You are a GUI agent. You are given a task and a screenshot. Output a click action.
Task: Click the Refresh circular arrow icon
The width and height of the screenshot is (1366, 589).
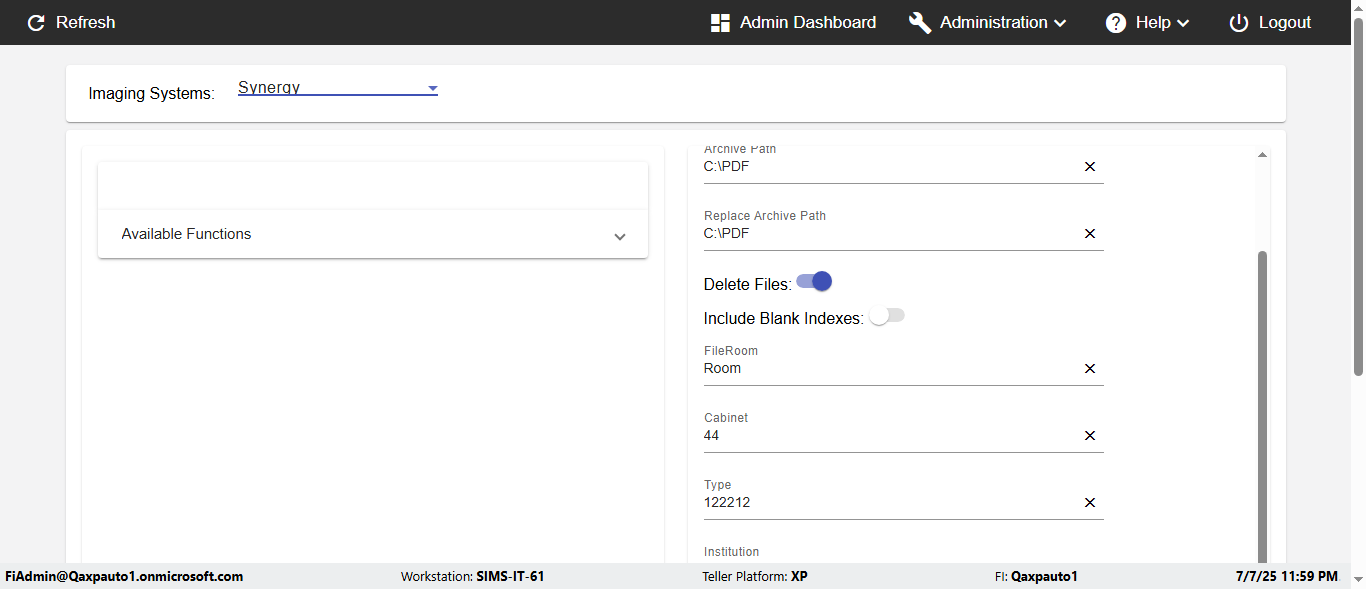[36, 23]
